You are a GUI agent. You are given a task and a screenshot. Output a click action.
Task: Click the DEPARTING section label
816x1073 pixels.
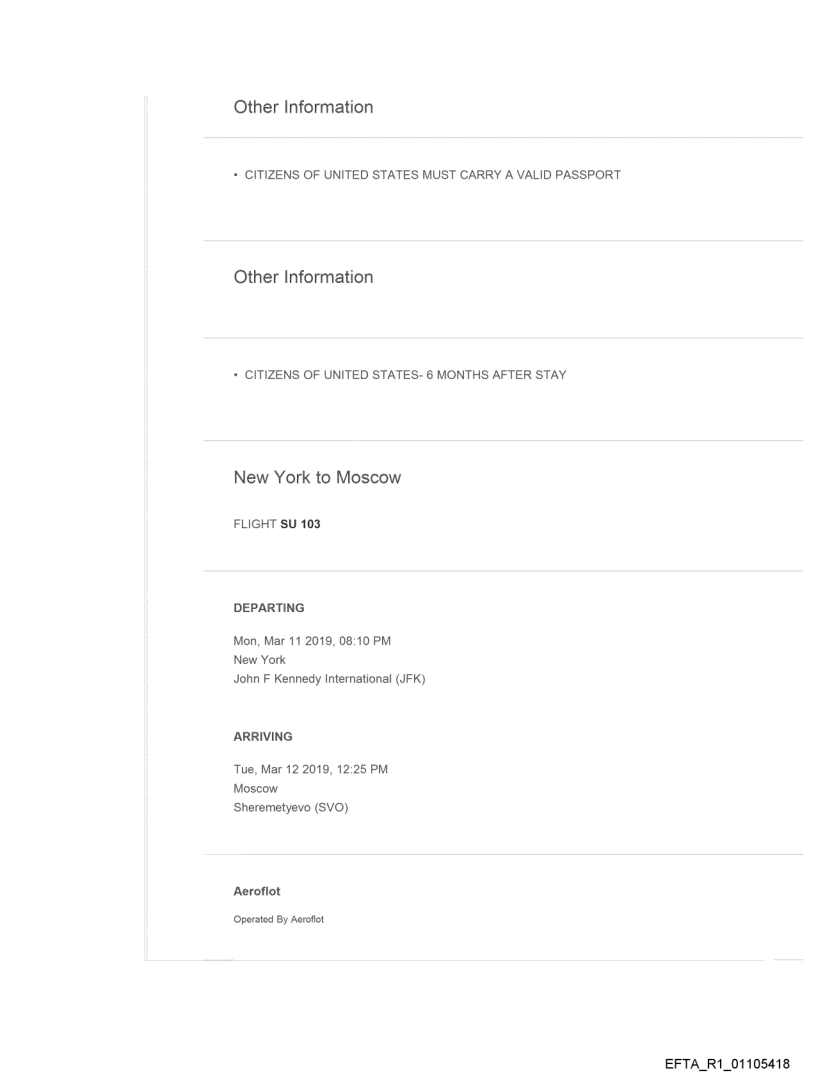[x=268, y=607]
